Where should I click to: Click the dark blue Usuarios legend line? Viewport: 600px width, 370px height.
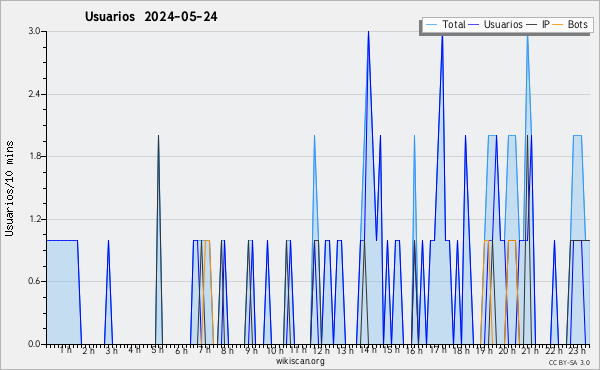coord(474,24)
